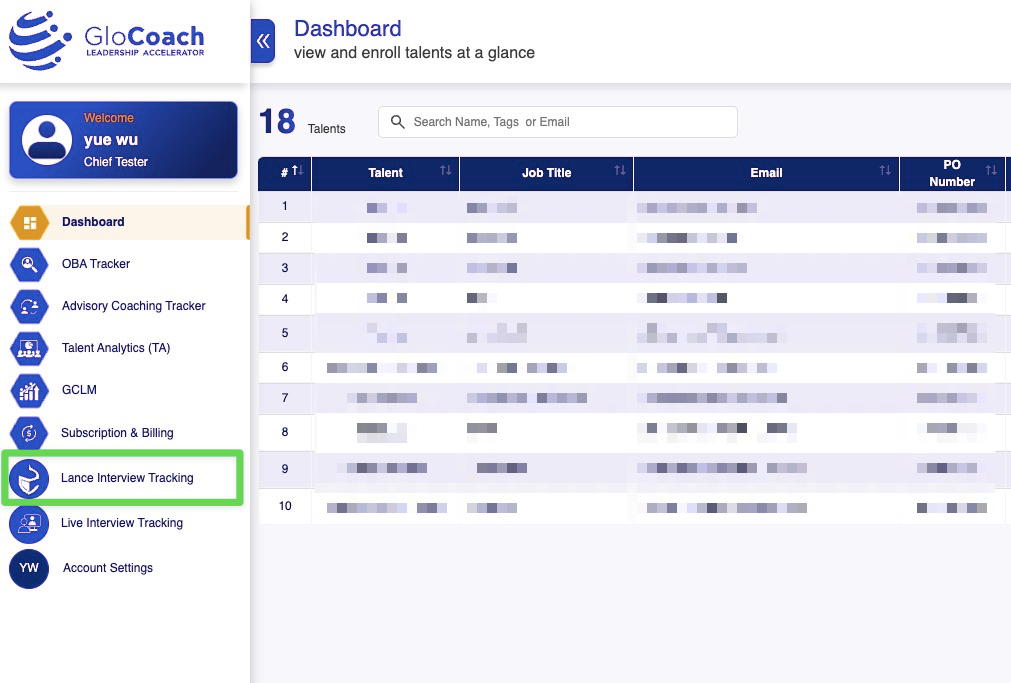The height and width of the screenshot is (683, 1011).
Task: Click the PO Number column header
Action: pyautogui.click(x=952, y=173)
